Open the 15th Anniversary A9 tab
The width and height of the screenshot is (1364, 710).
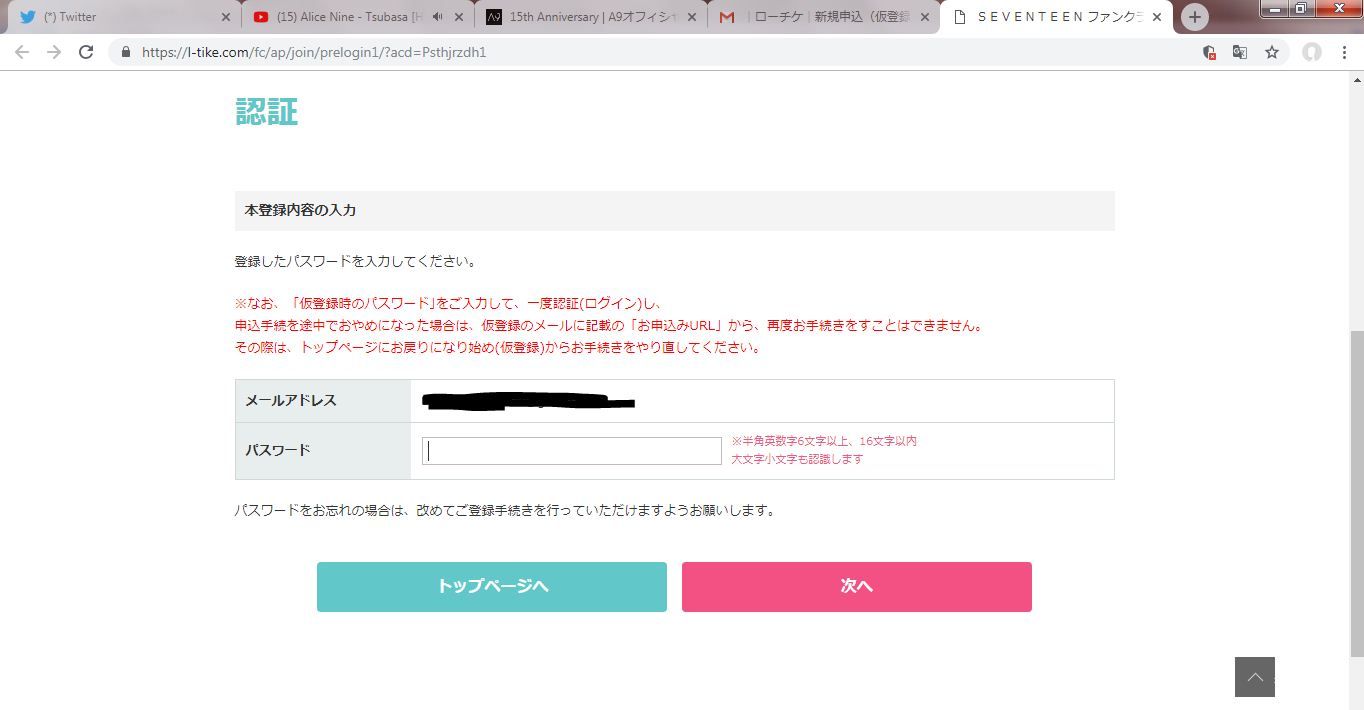click(x=580, y=17)
